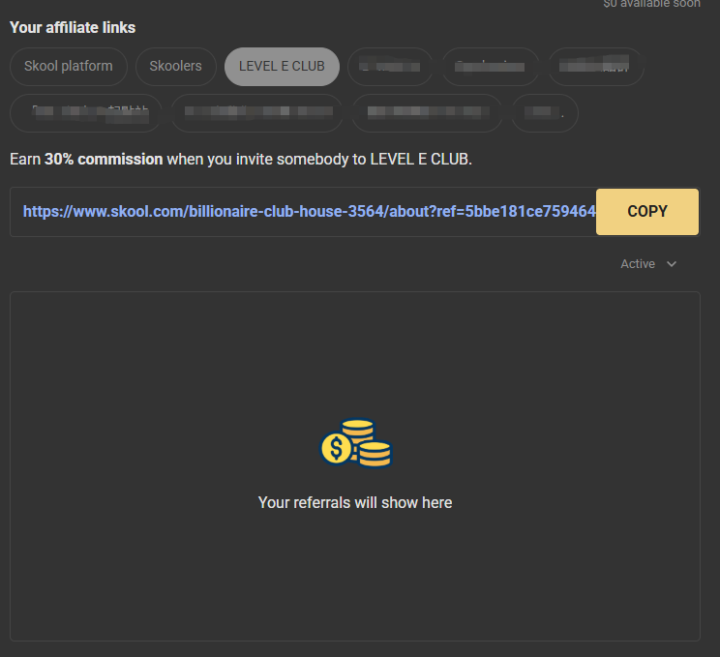Click the "Your affiliate links" heading
Image resolution: width=720 pixels, height=657 pixels.
coord(73,28)
